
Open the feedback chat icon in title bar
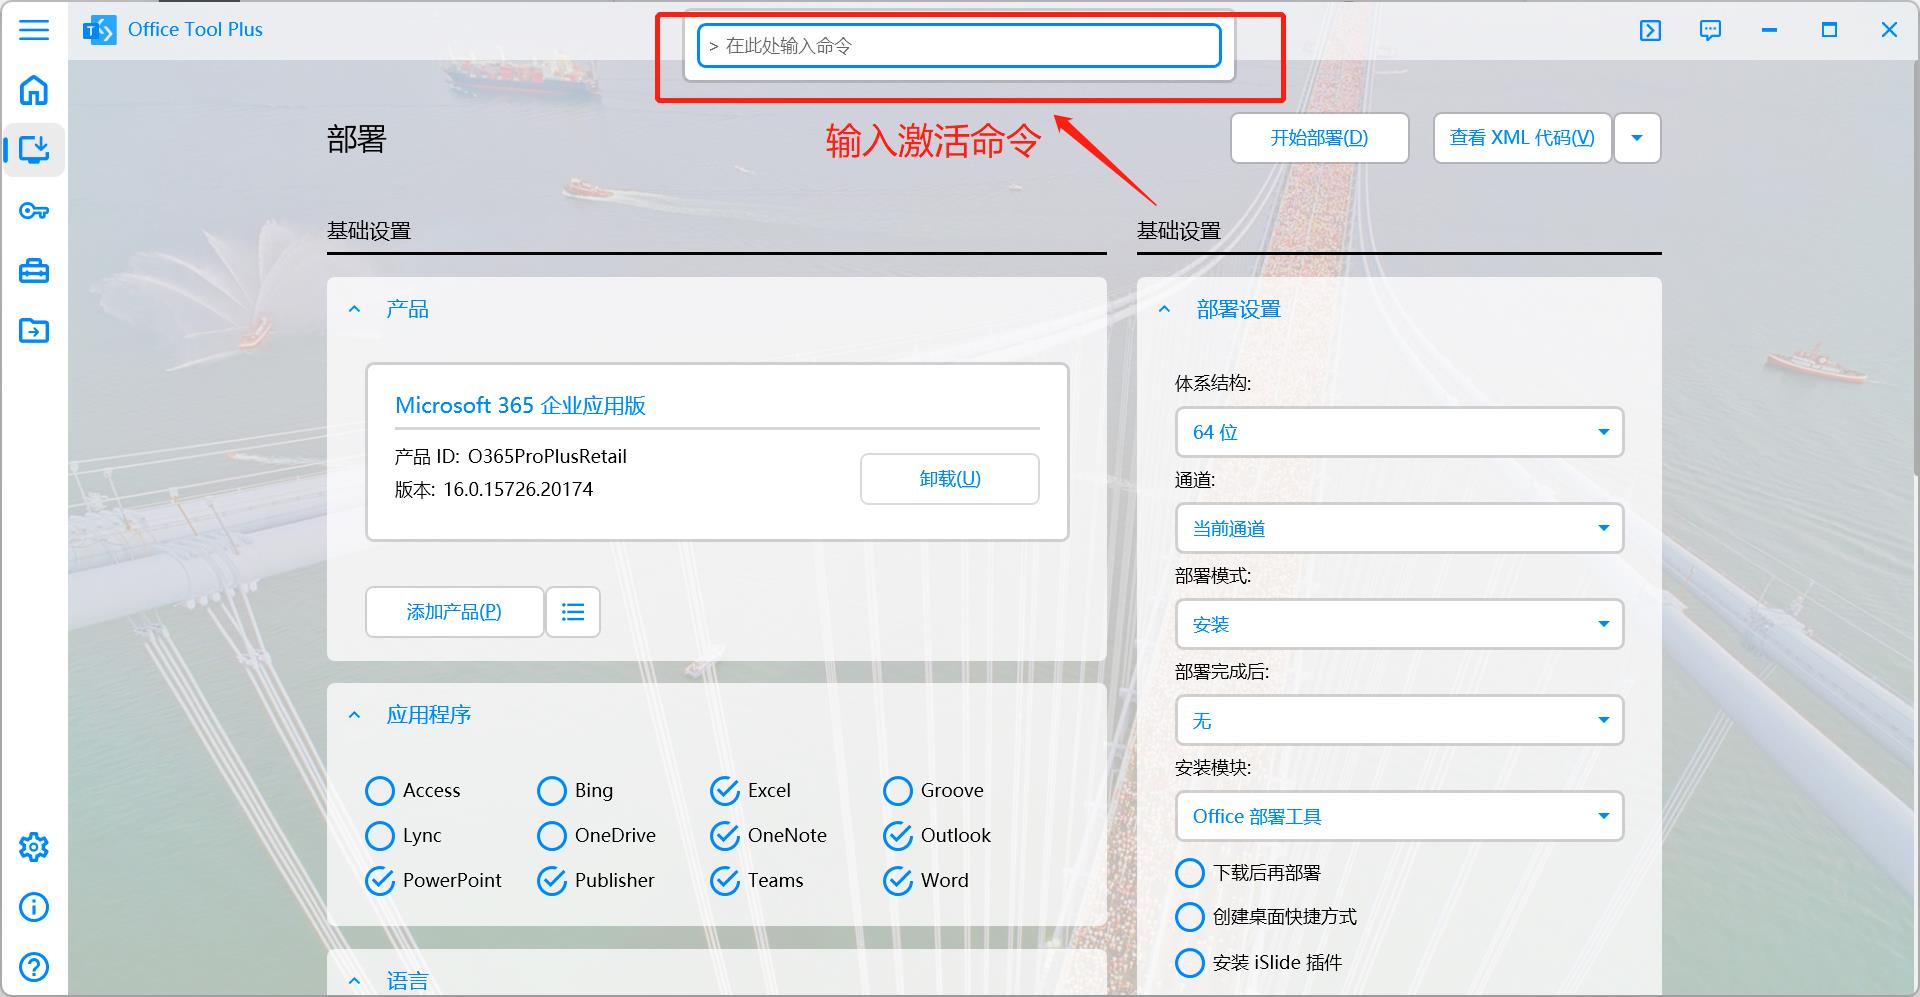coord(1710,30)
